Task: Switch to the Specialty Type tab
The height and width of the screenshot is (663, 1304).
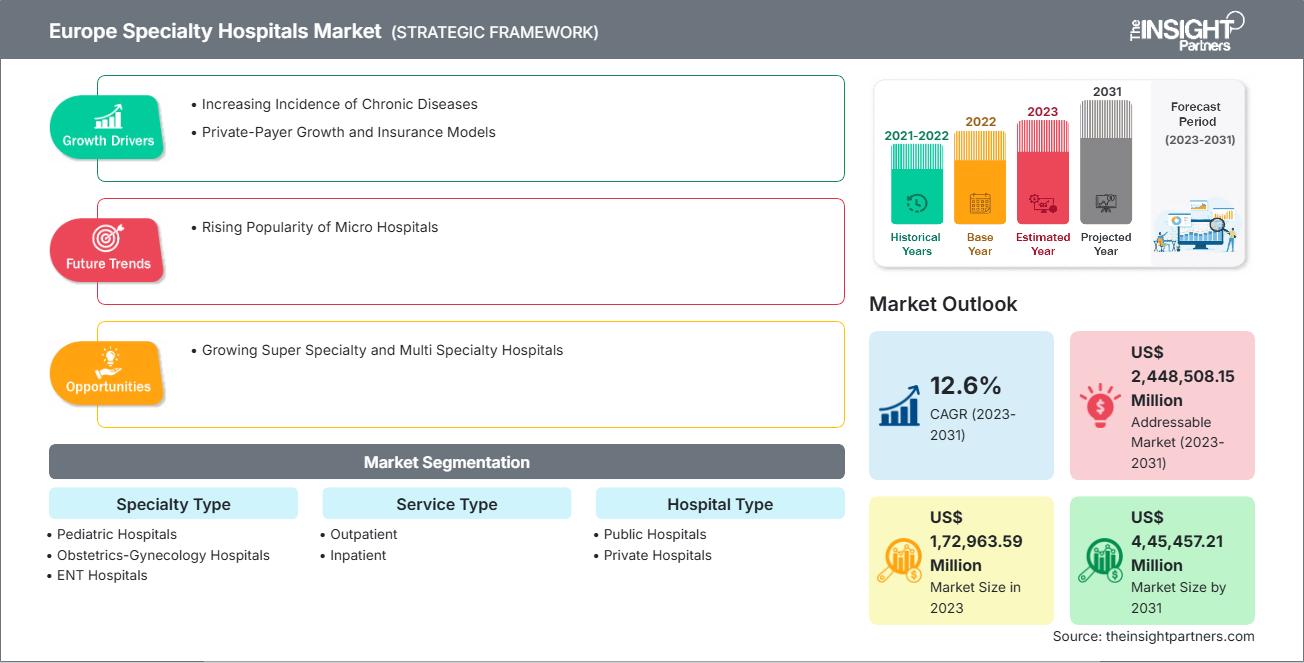Action: pos(172,503)
